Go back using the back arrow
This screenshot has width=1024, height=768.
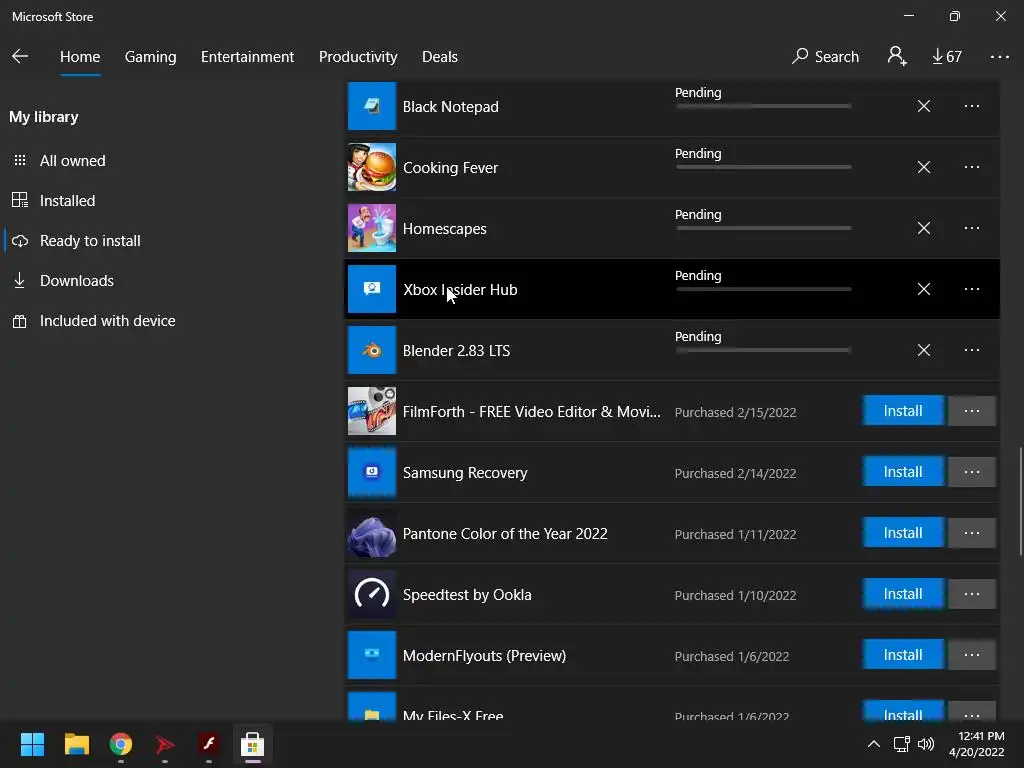click(x=20, y=56)
